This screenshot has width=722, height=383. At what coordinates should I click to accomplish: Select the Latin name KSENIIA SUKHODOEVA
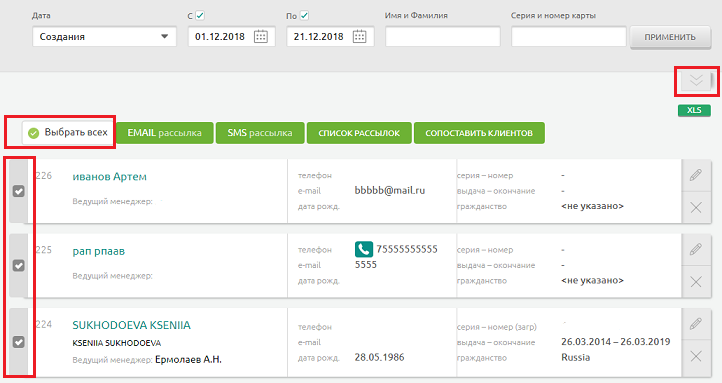click(x=116, y=343)
